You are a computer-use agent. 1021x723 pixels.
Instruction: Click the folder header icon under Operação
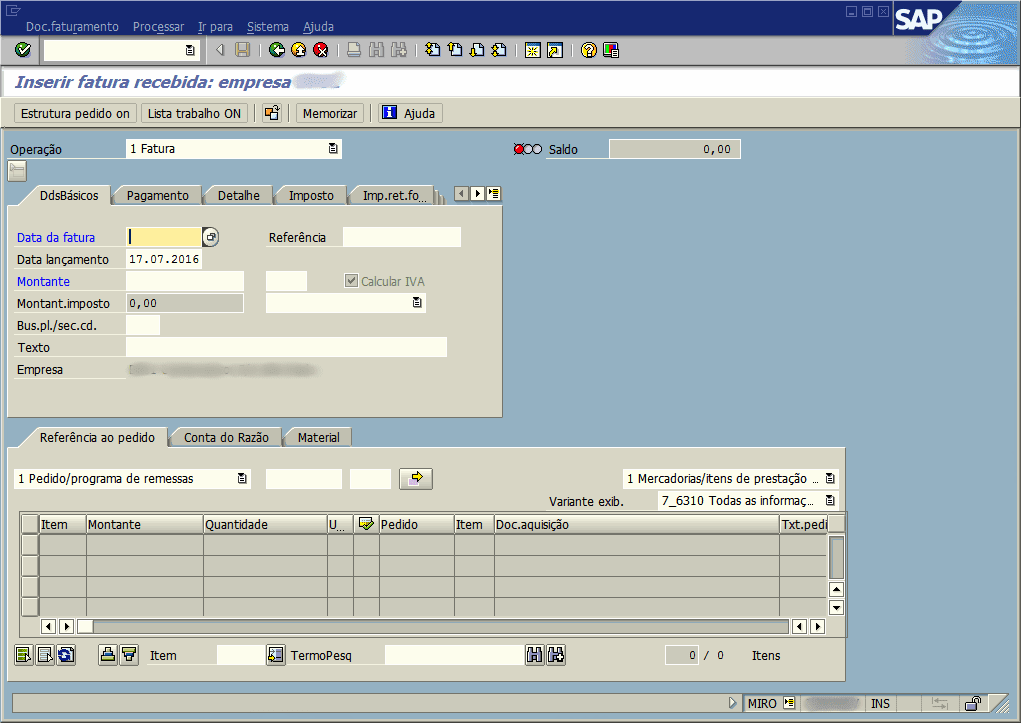17,171
